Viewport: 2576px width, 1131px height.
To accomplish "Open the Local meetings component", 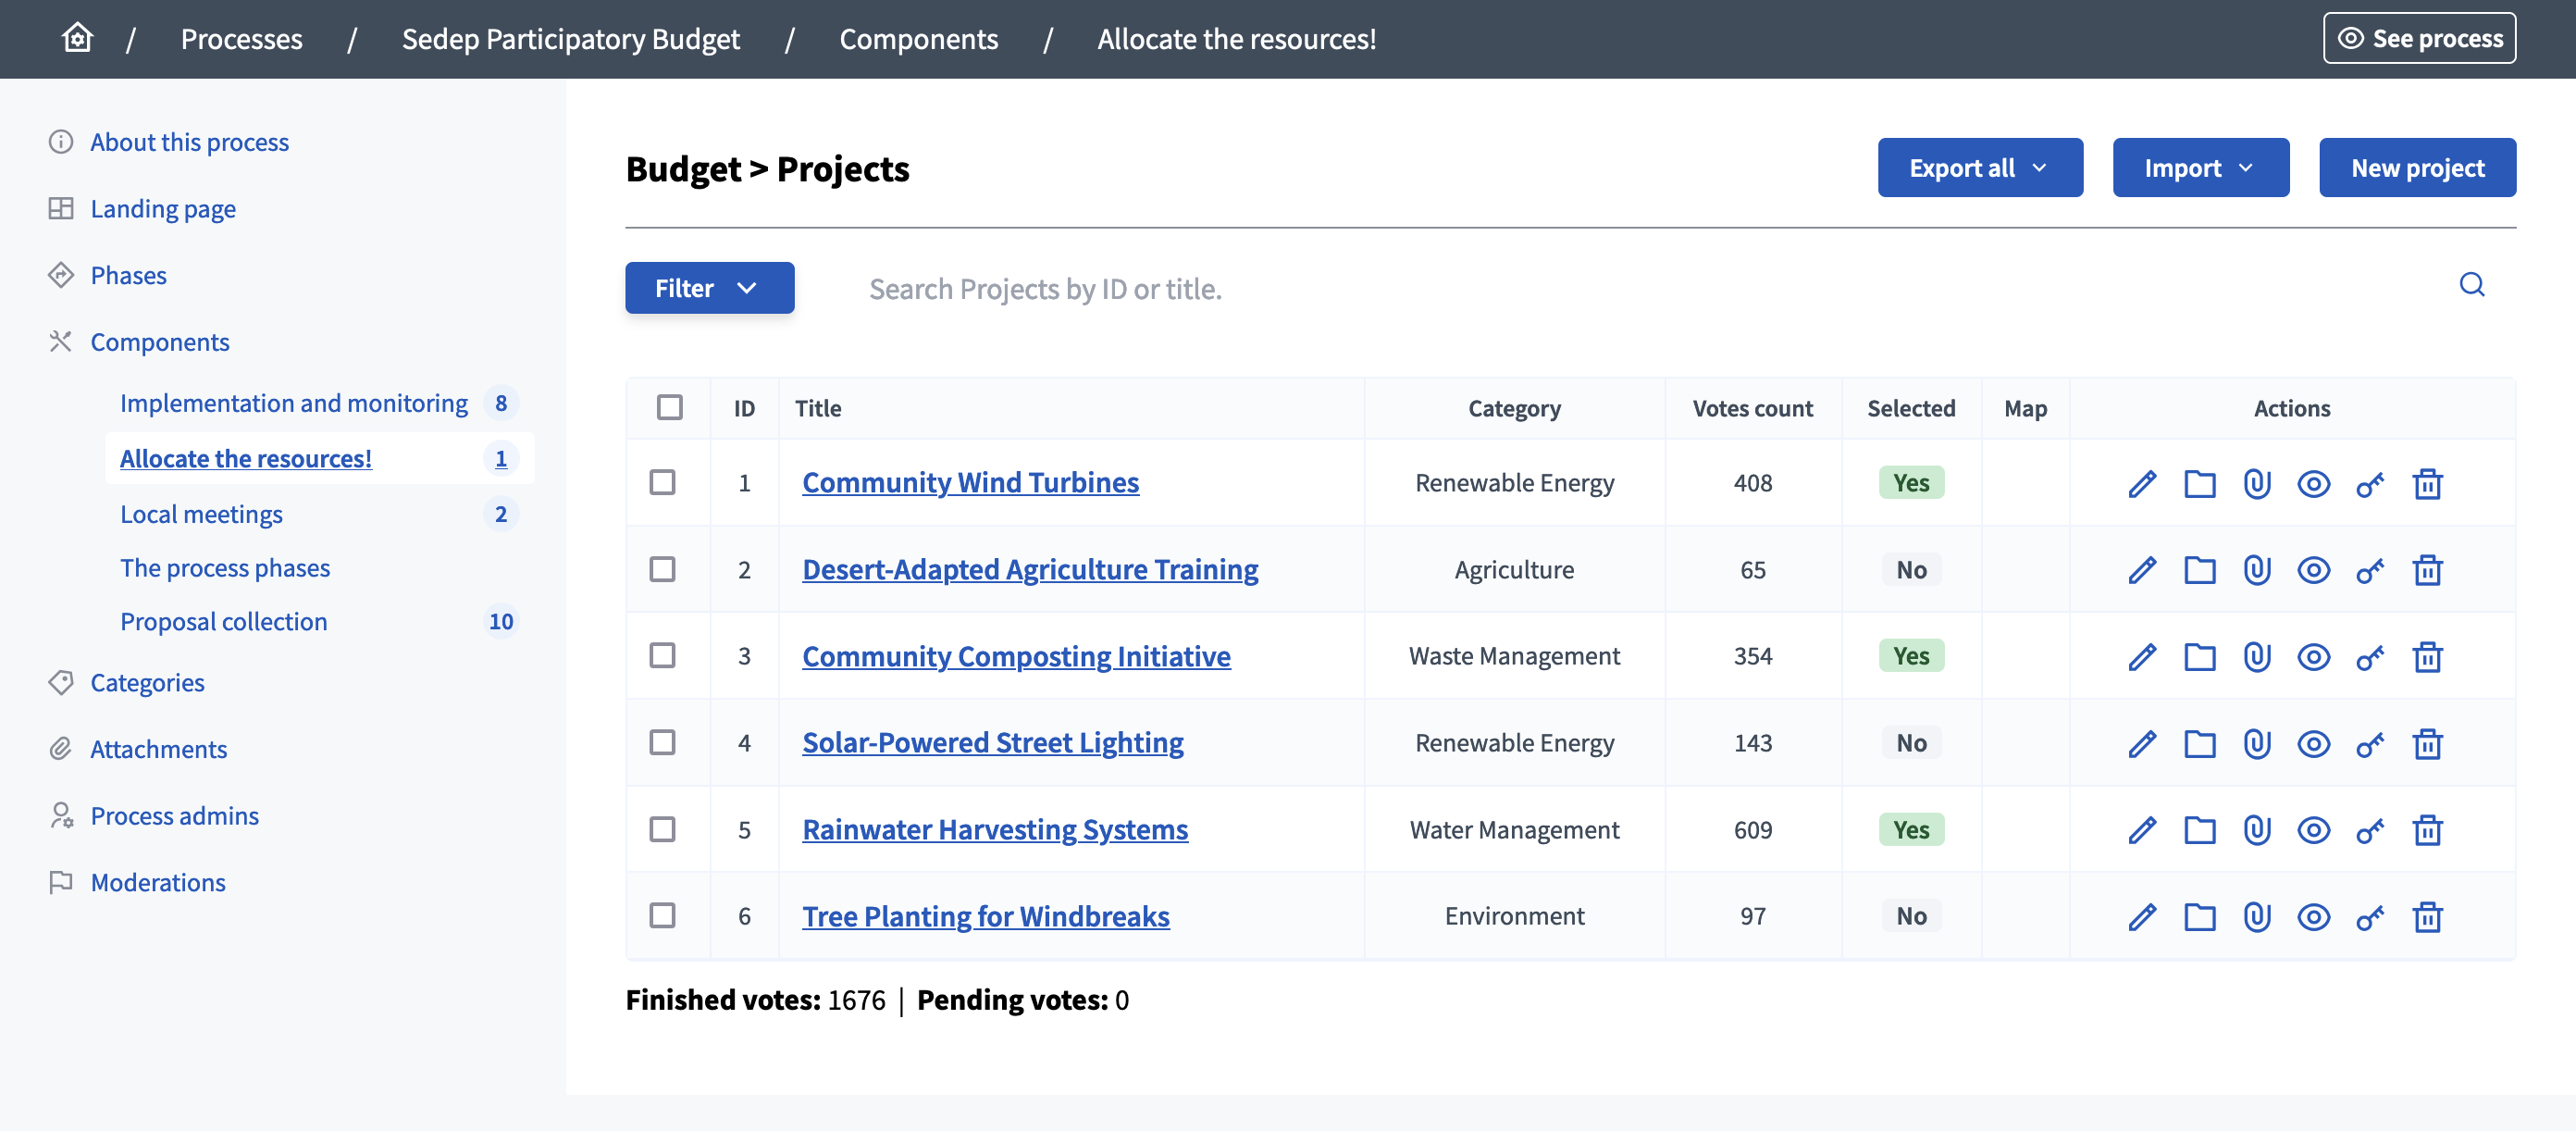I will (201, 513).
